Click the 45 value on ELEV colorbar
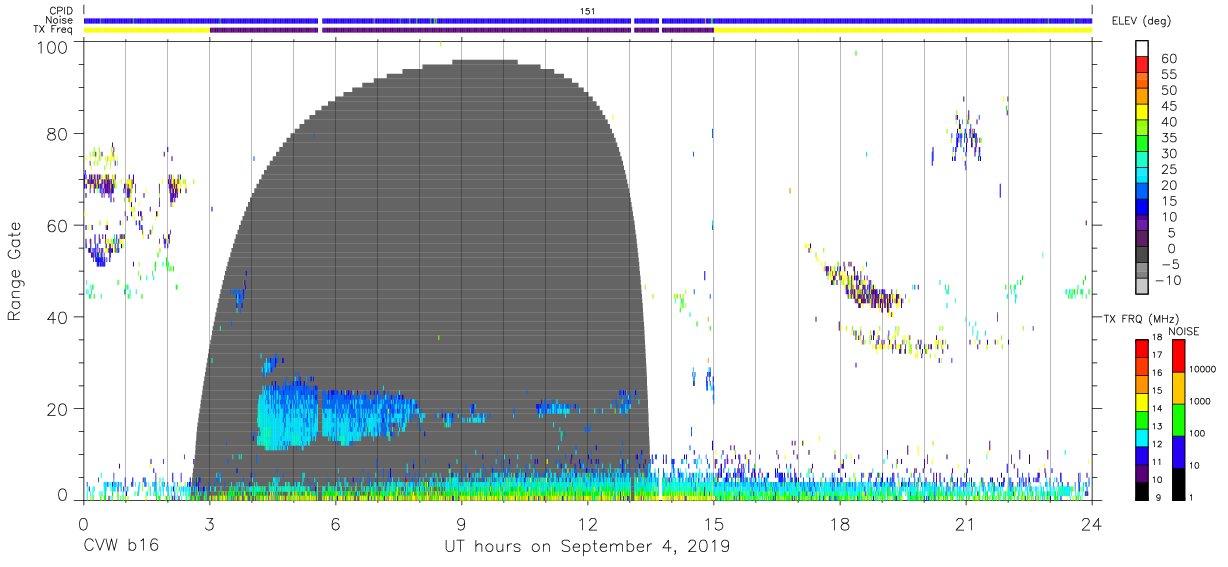 click(1169, 106)
